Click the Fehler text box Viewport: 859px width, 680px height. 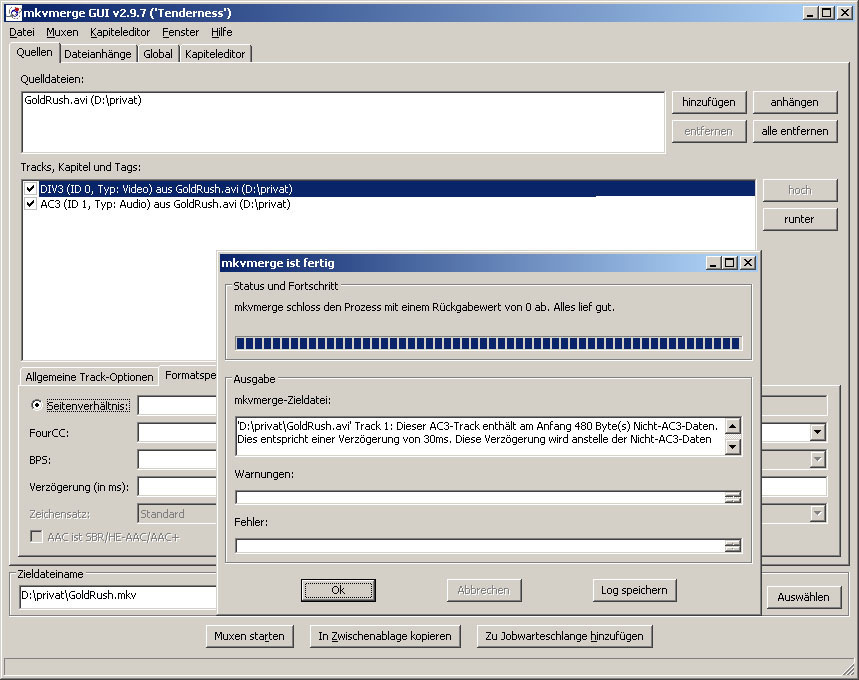point(480,546)
